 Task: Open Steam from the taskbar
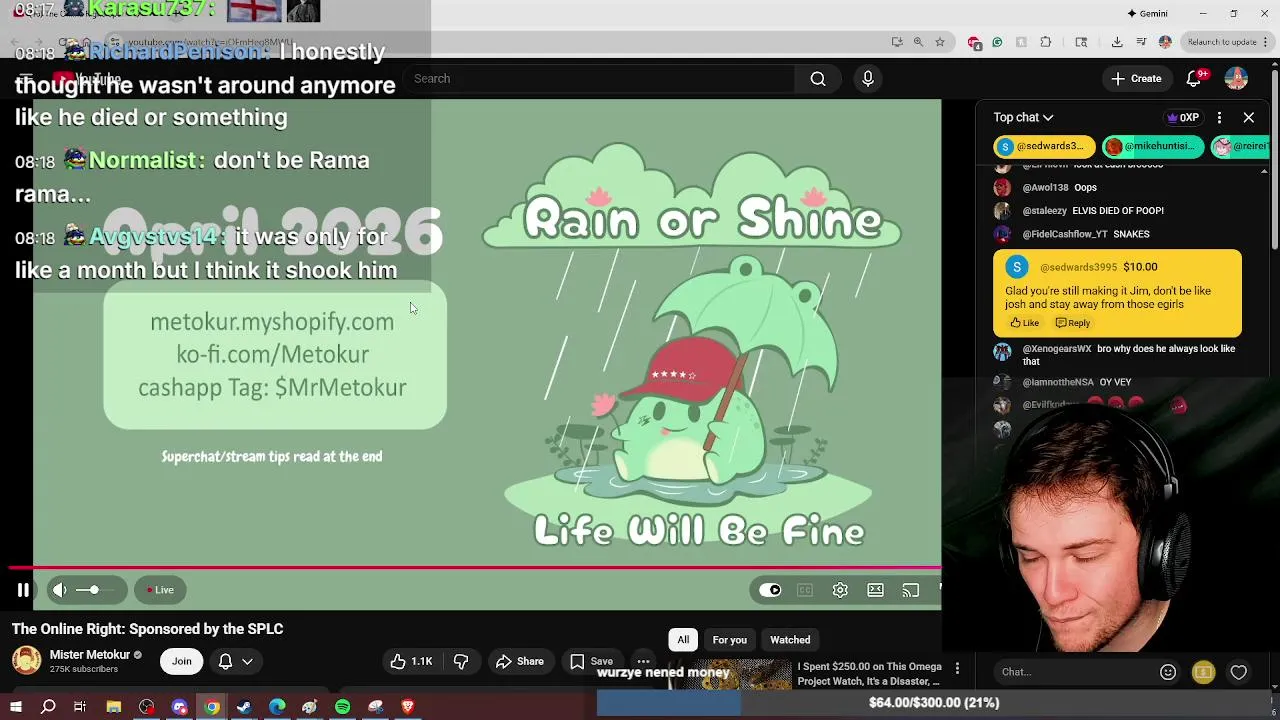click(244, 707)
